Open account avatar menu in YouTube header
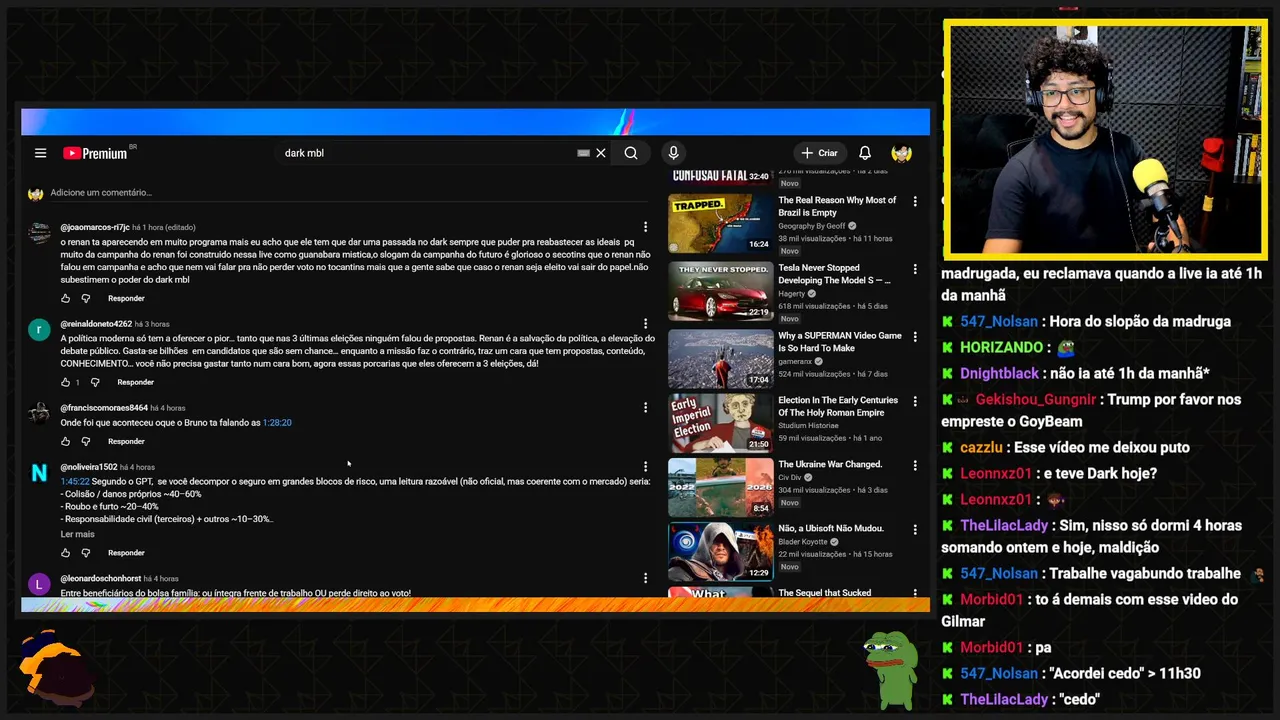The height and width of the screenshot is (720, 1280). pos(902,153)
